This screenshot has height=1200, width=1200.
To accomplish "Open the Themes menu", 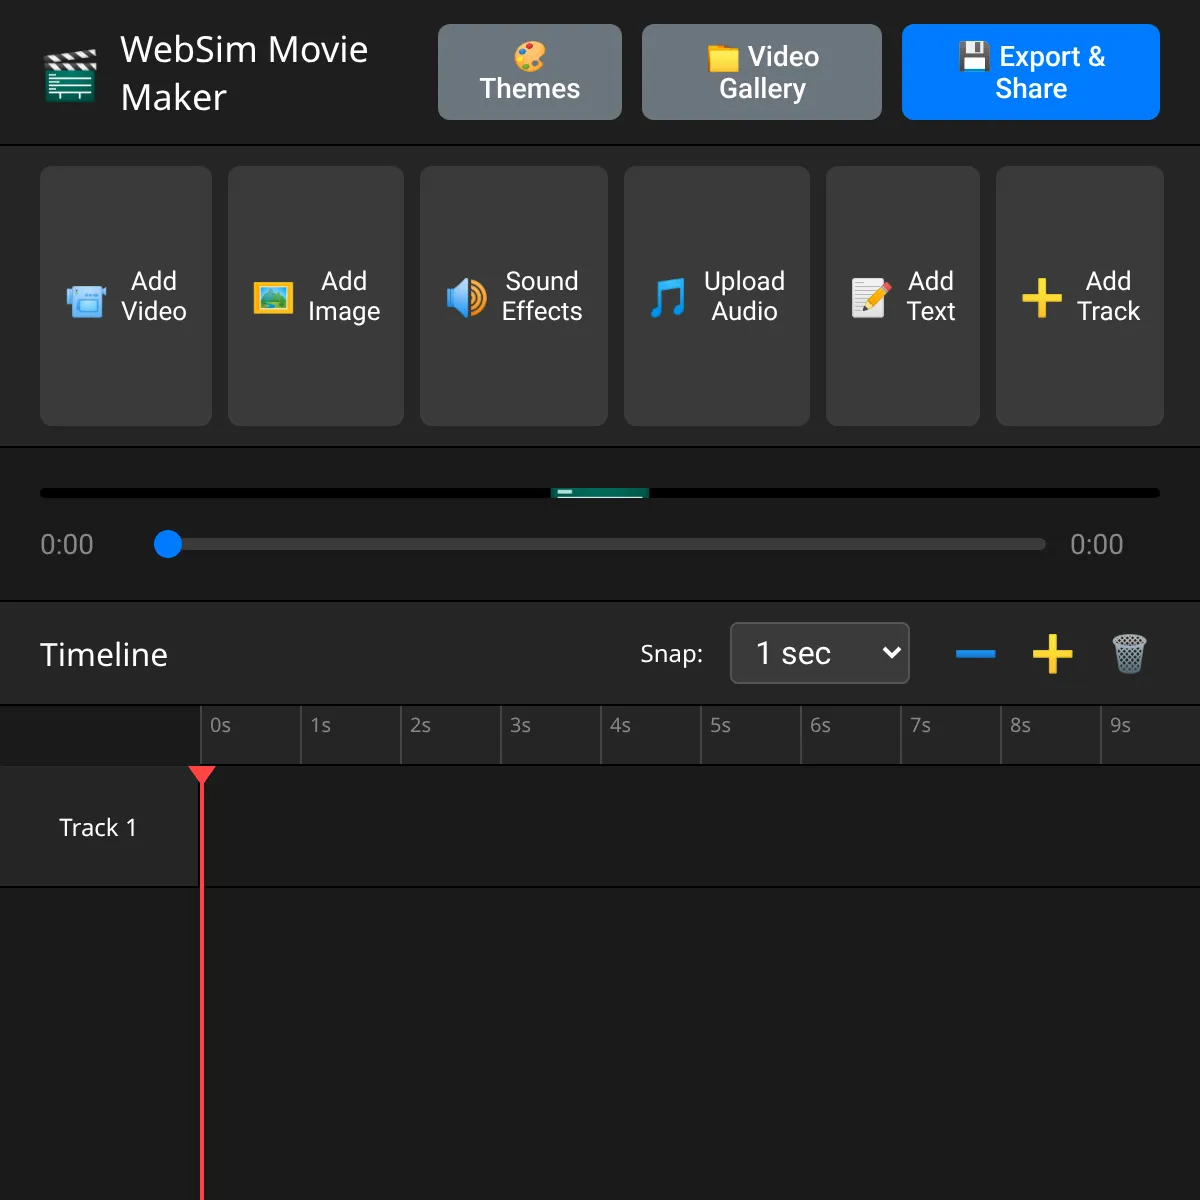I will pos(529,72).
